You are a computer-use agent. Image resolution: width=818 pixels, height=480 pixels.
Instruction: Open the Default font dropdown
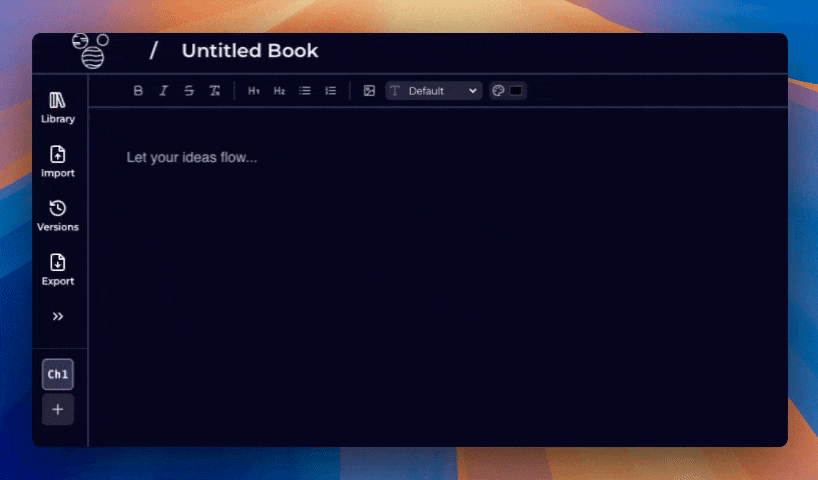pyautogui.click(x=434, y=91)
